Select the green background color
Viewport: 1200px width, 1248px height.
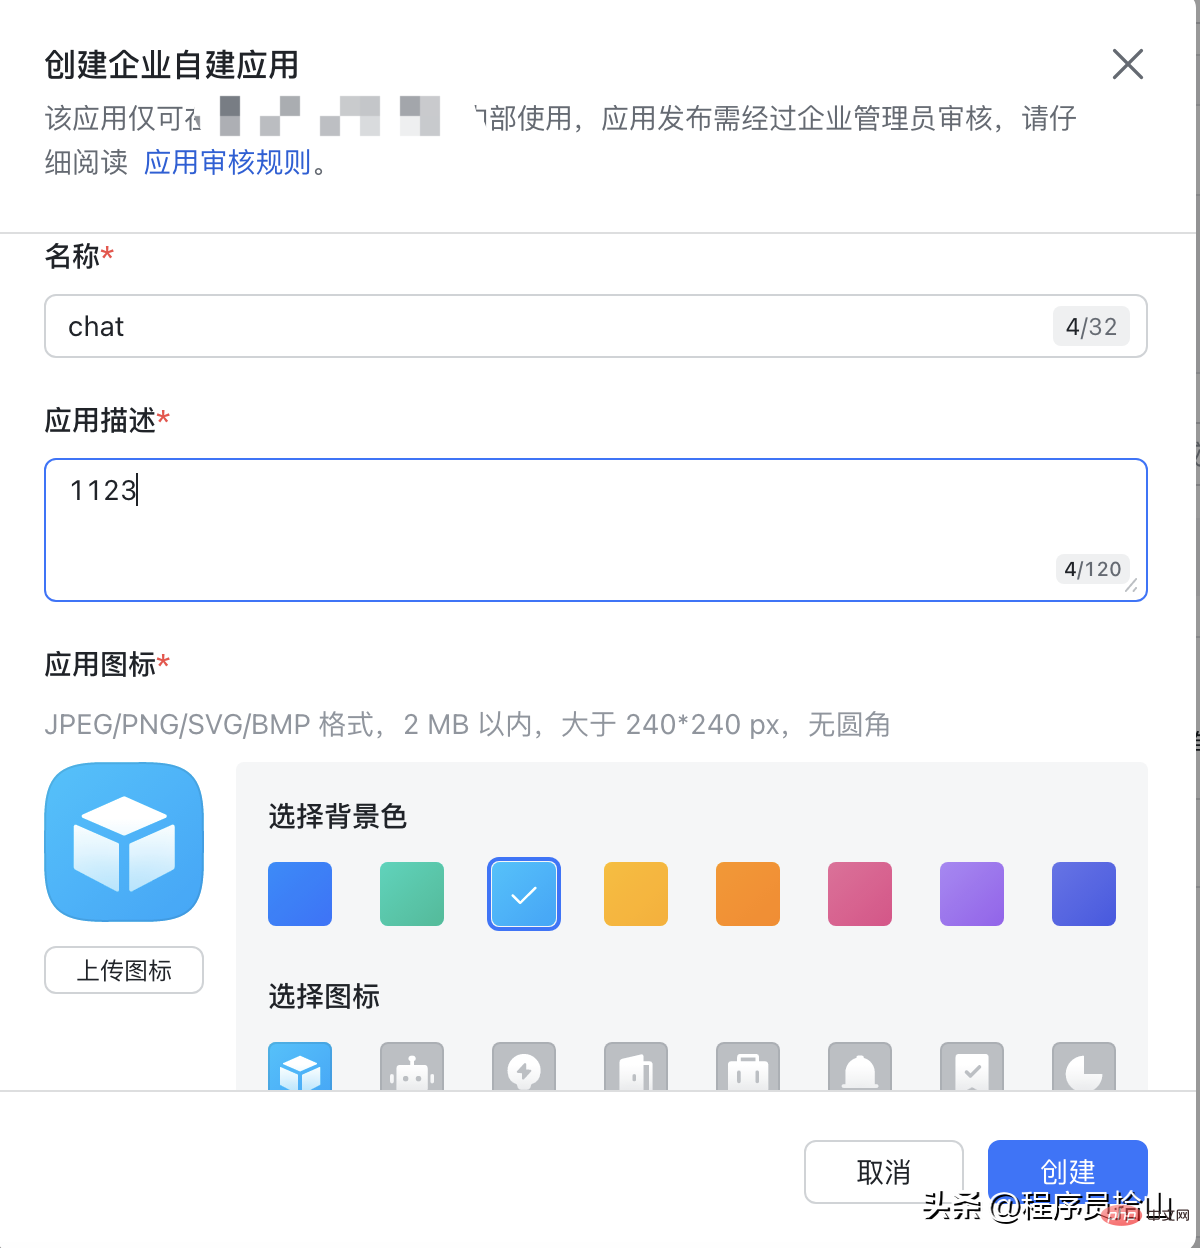pos(411,894)
